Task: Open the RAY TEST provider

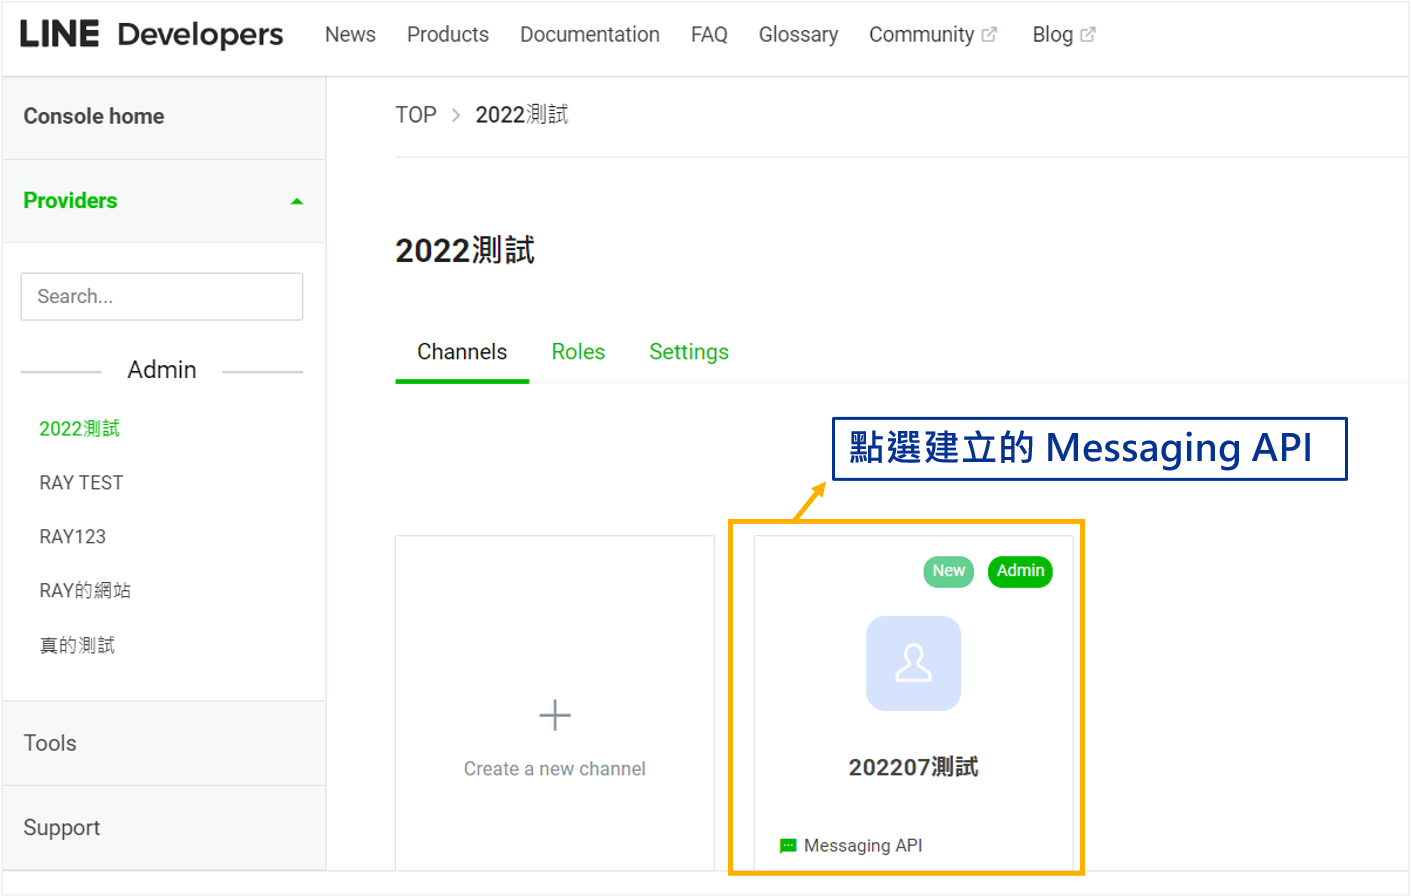Action: [x=81, y=482]
